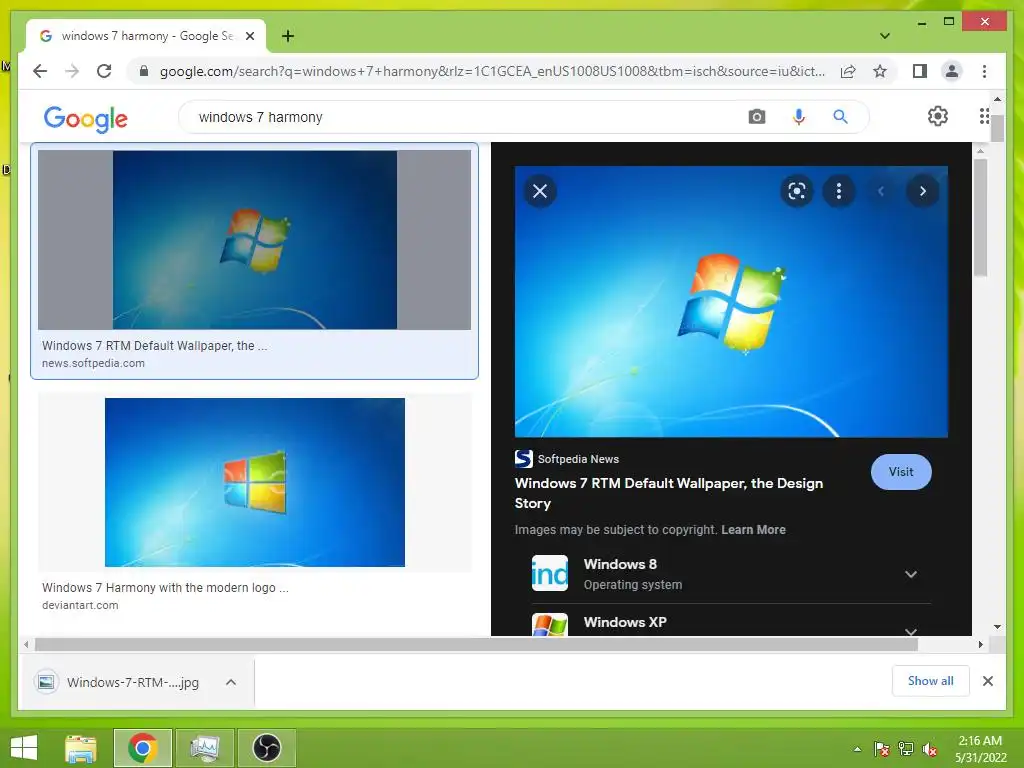Click the network tray icon
The image size is (1024, 768).
pos(906,749)
